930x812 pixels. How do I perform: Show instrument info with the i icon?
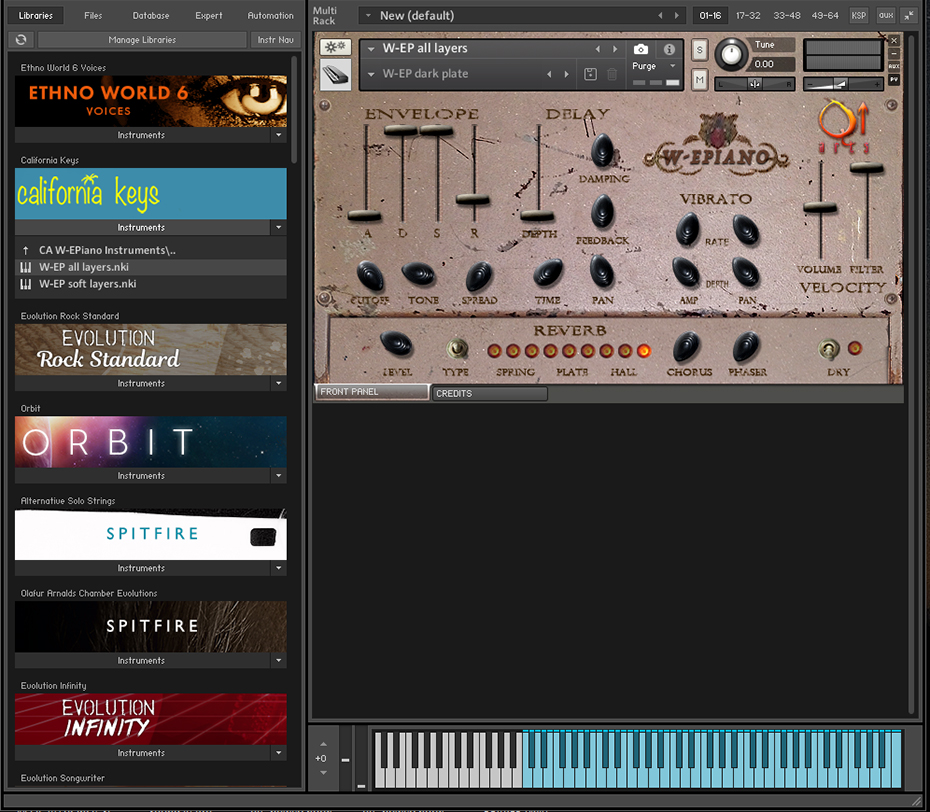(669, 49)
